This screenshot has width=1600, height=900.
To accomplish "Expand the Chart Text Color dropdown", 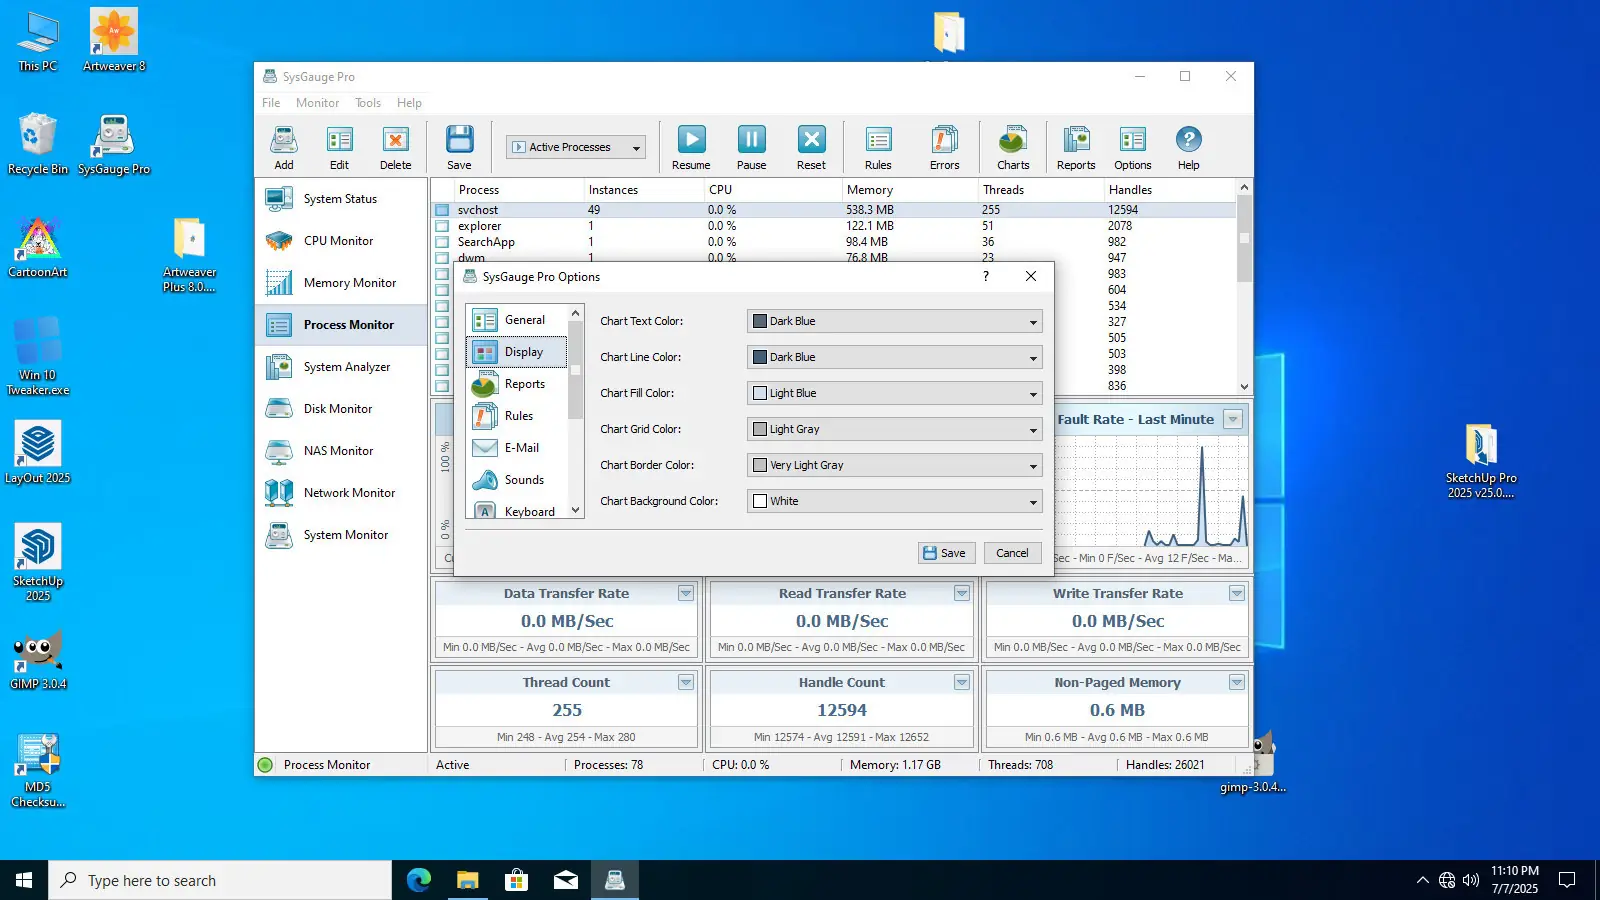I will click(1033, 322).
